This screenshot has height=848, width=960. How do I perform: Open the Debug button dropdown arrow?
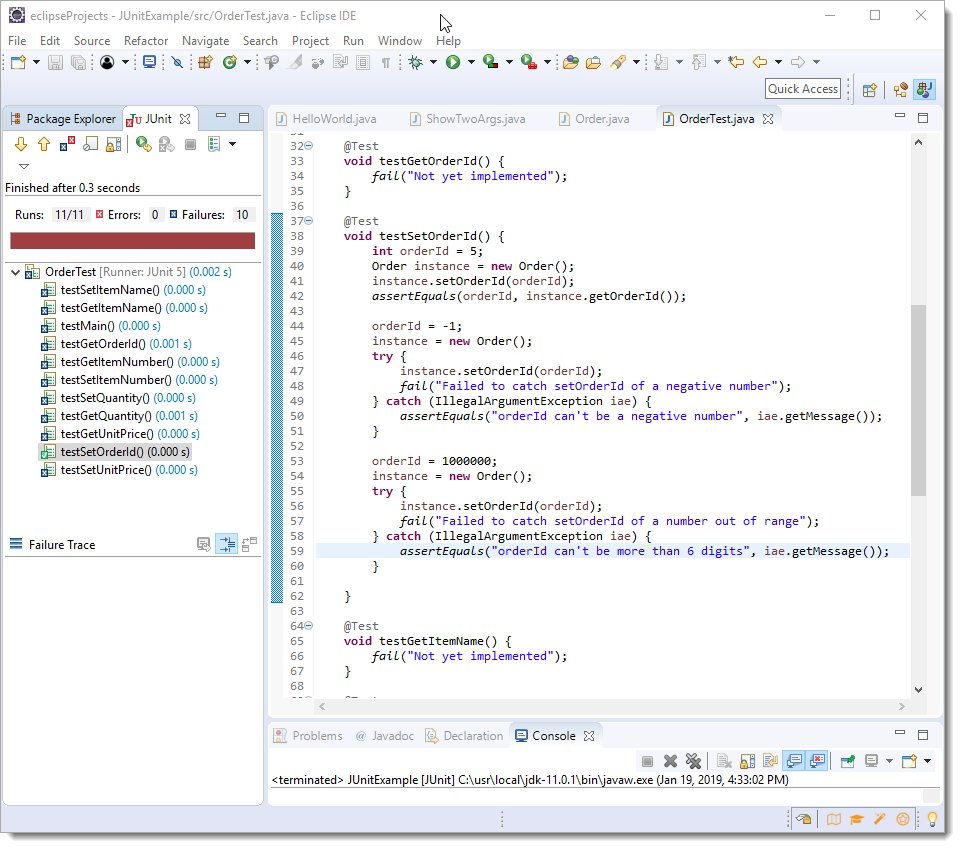pos(433,62)
